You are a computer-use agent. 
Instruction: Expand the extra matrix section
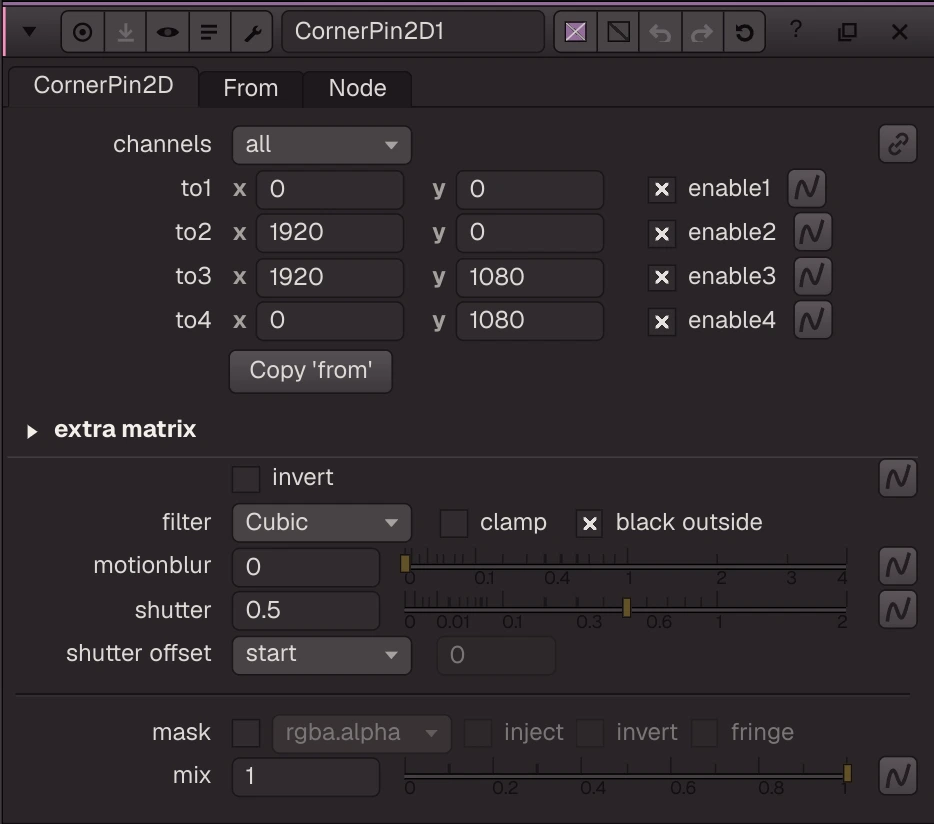(32, 431)
